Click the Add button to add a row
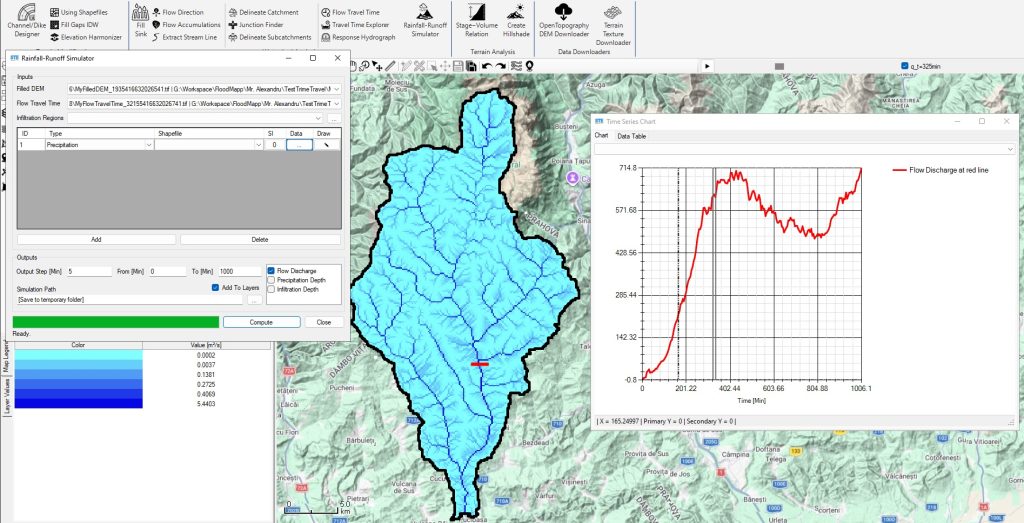The height and width of the screenshot is (523, 1024). tap(97, 240)
